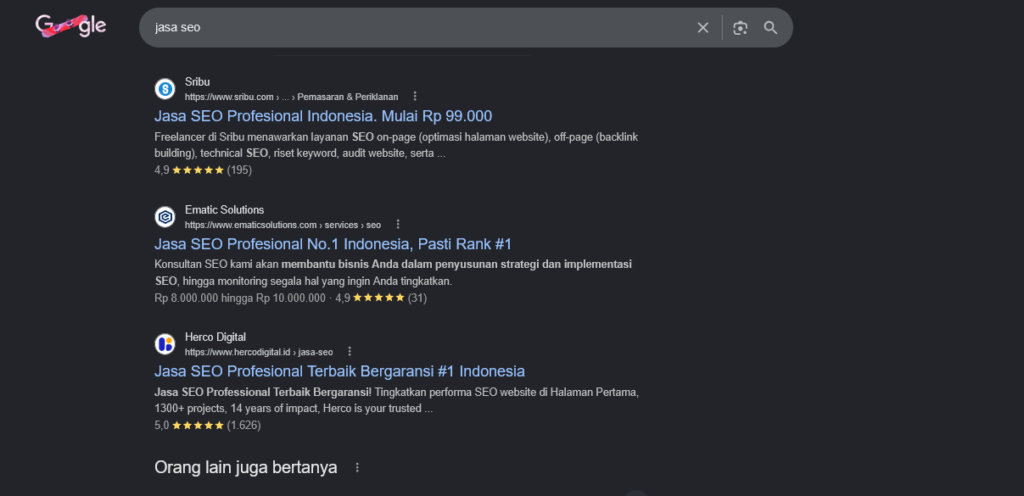Click the 4,9 rating with (195) reviews

click(x=203, y=170)
